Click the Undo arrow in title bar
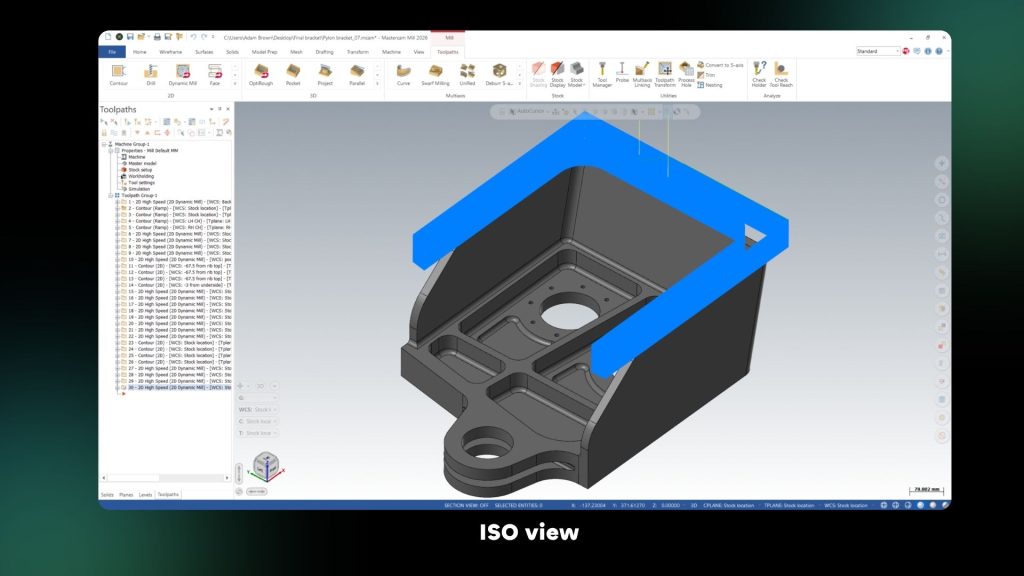 pyautogui.click(x=193, y=37)
